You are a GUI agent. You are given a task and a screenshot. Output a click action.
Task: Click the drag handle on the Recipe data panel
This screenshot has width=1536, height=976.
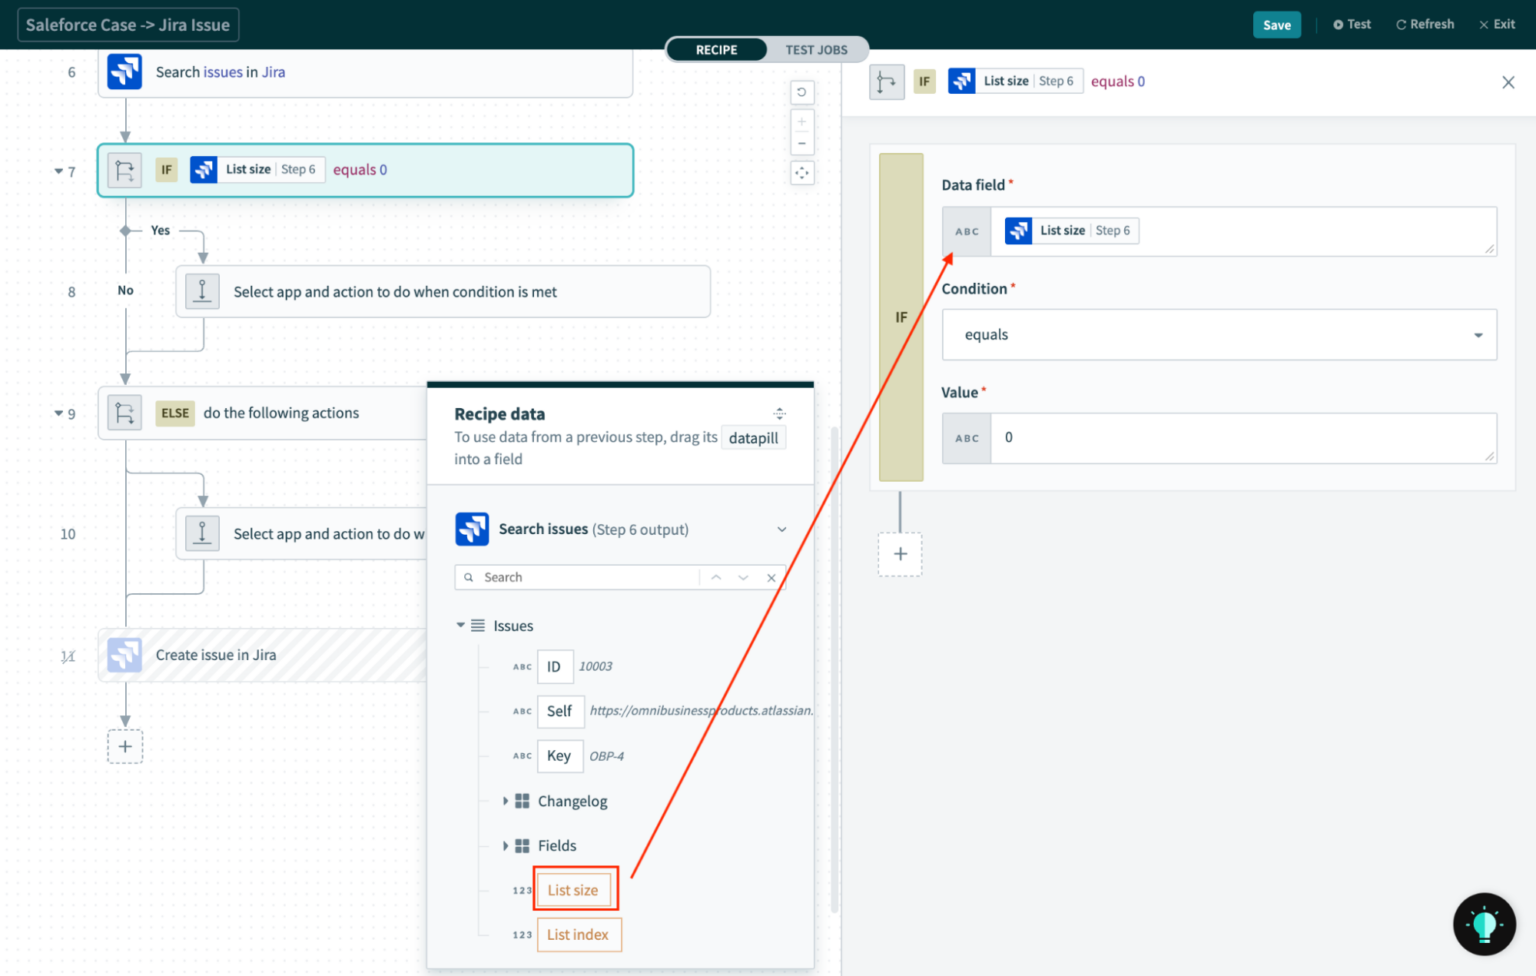pos(780,413)
